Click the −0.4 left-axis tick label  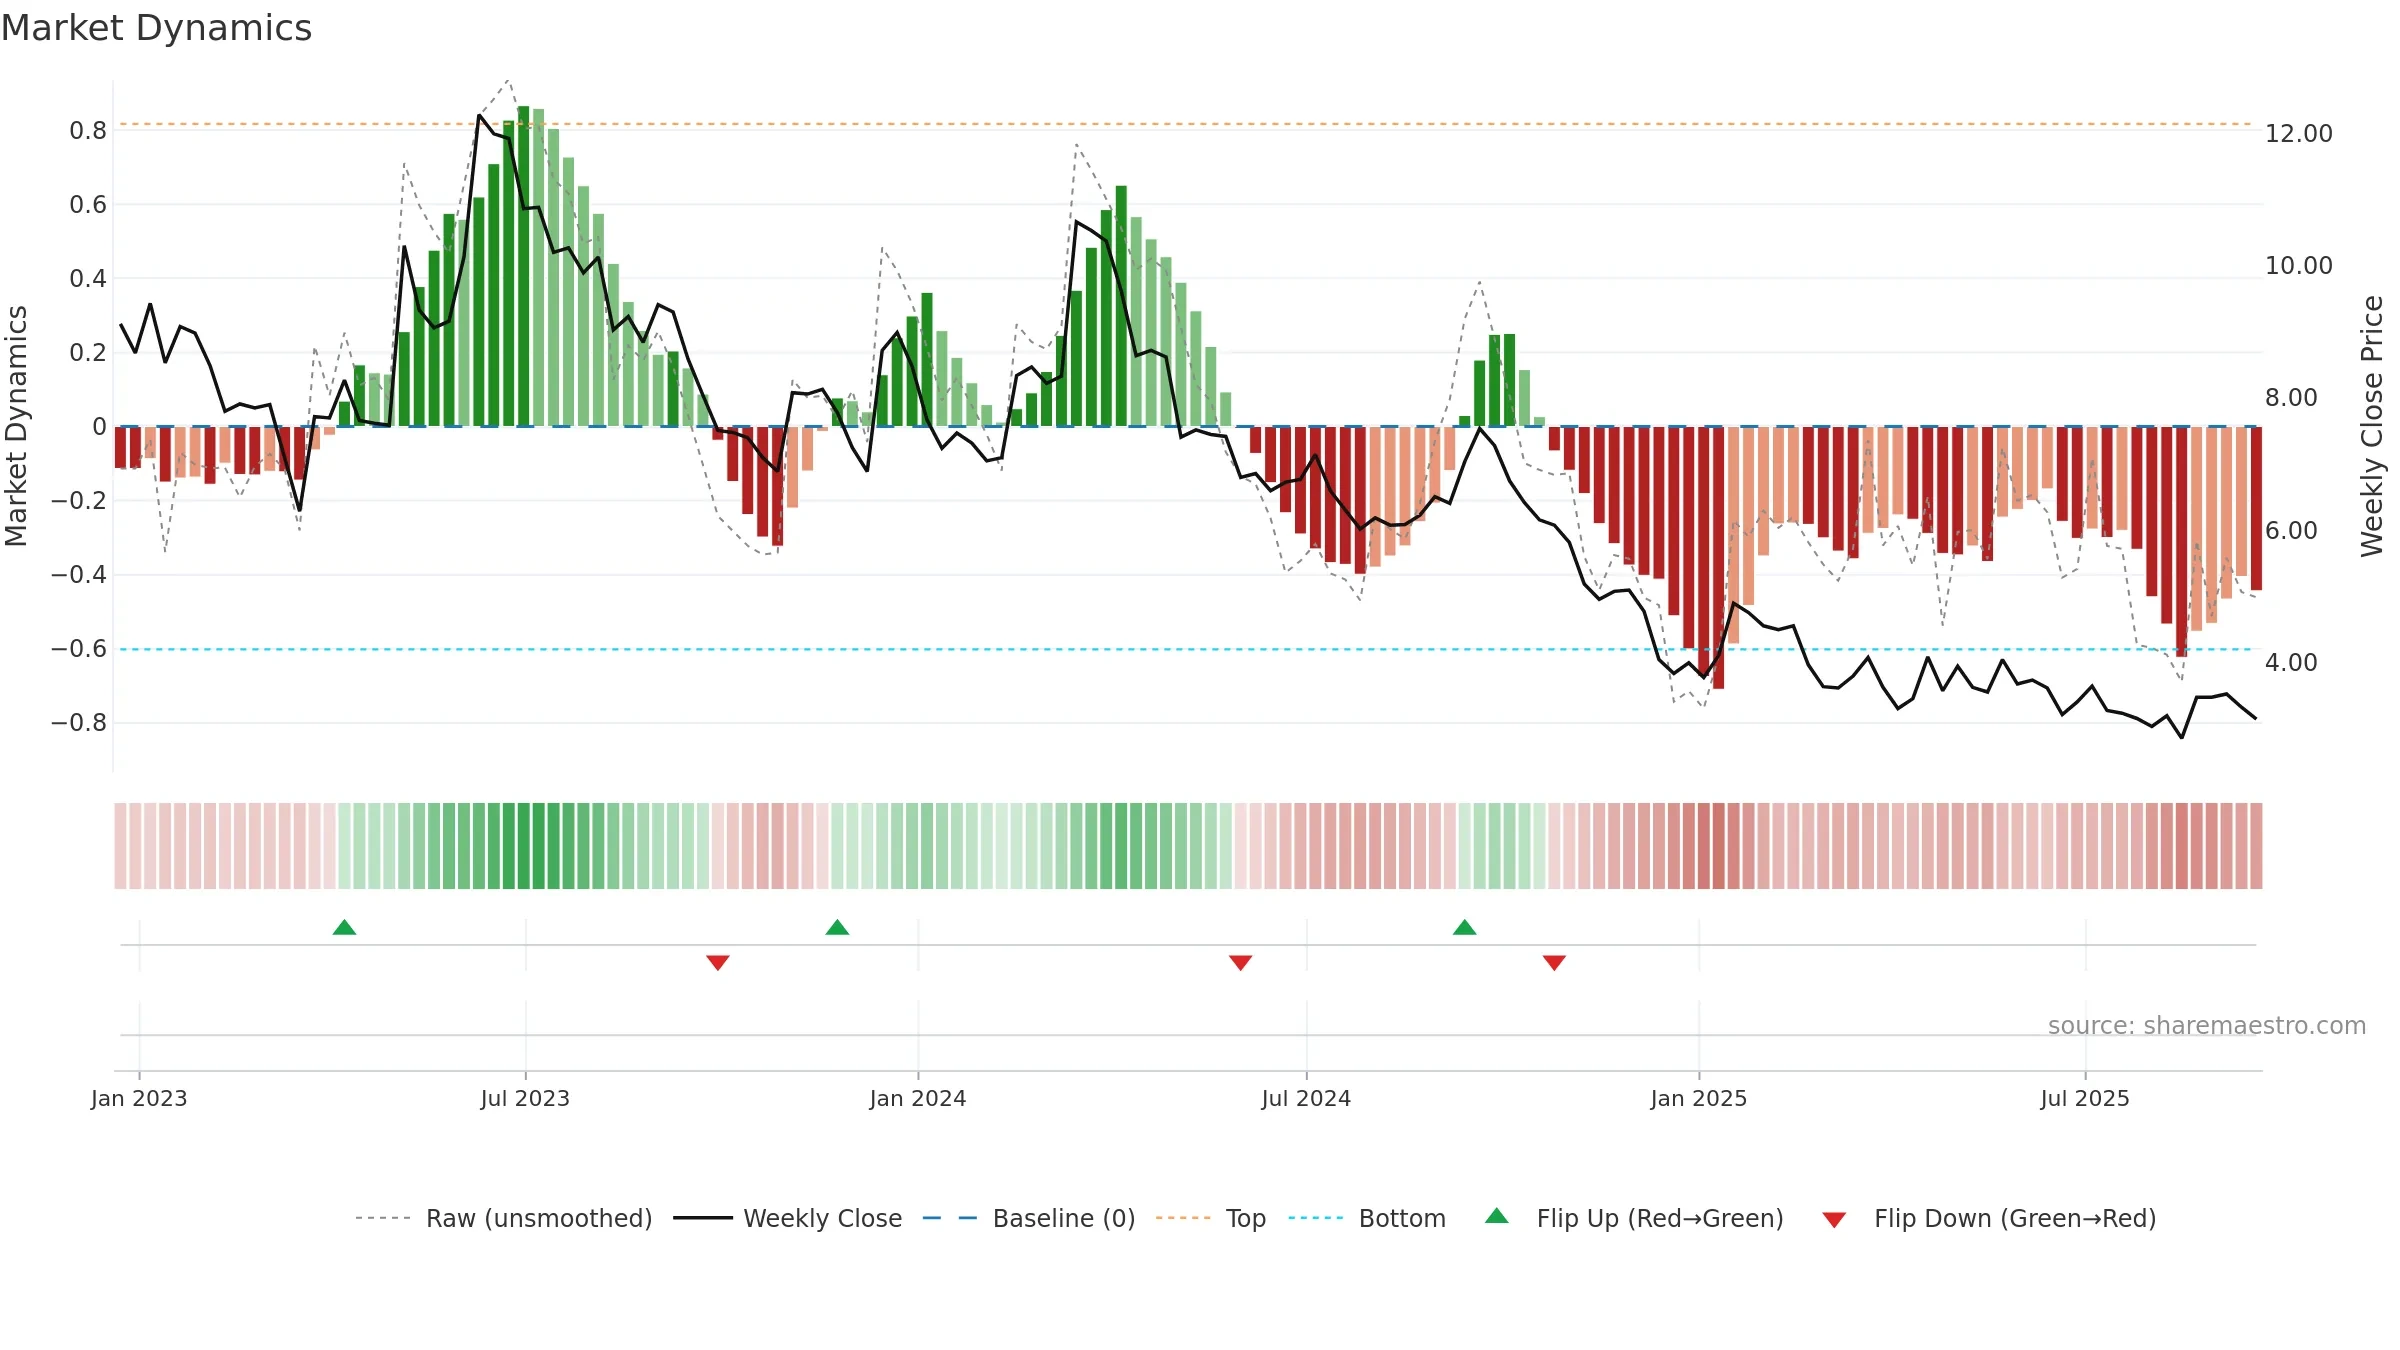click(x=79, y=574)
